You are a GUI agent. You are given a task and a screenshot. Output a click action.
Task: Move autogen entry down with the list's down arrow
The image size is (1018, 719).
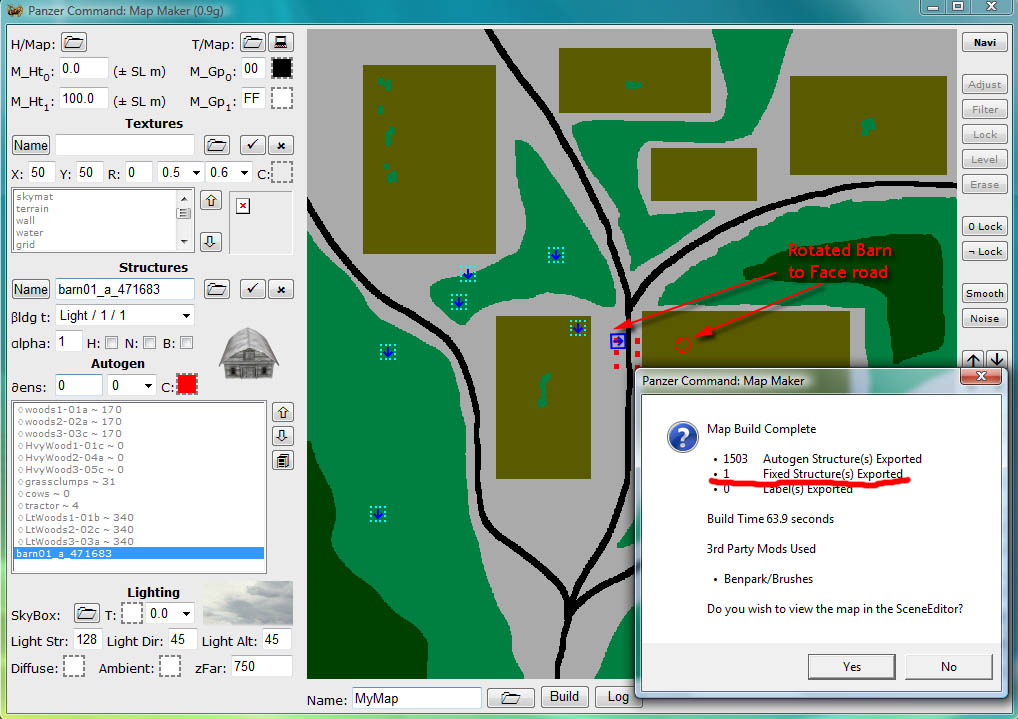pos(283,436)
